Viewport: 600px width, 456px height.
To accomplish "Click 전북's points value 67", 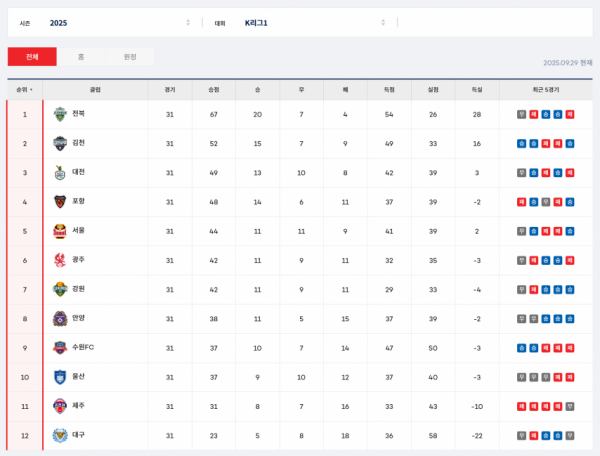I will 214,114.
